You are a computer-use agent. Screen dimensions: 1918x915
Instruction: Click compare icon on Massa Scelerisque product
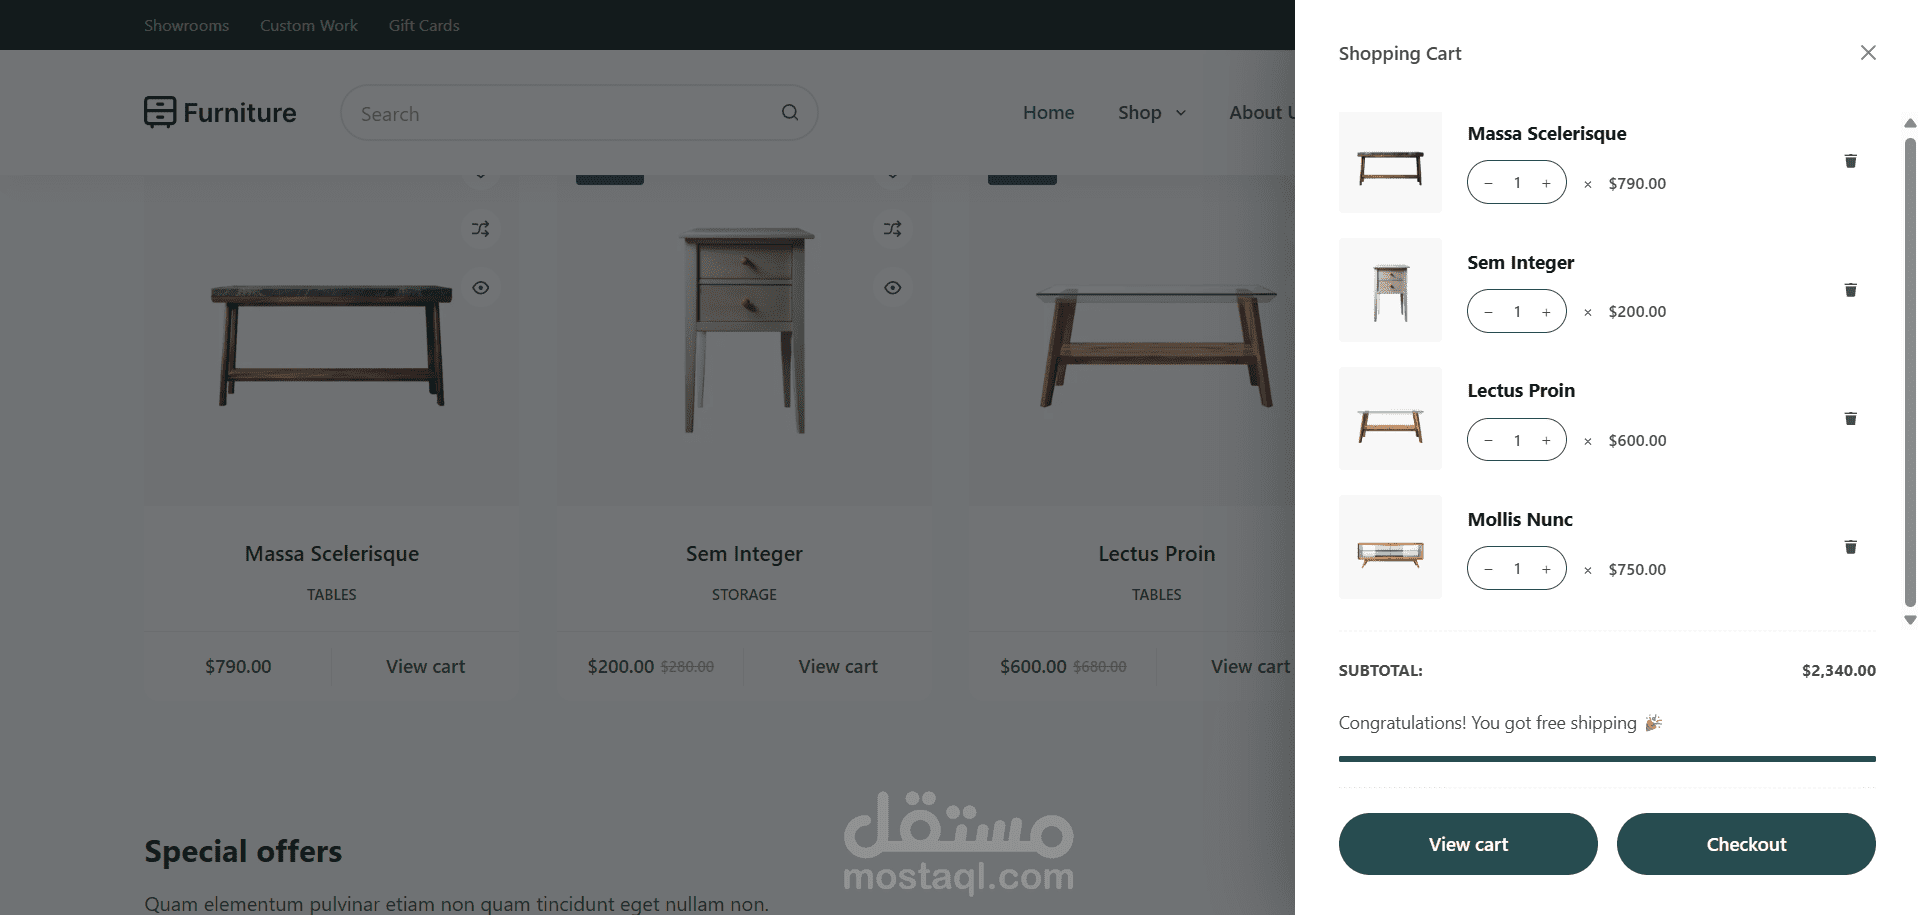(x=481, y=229)
